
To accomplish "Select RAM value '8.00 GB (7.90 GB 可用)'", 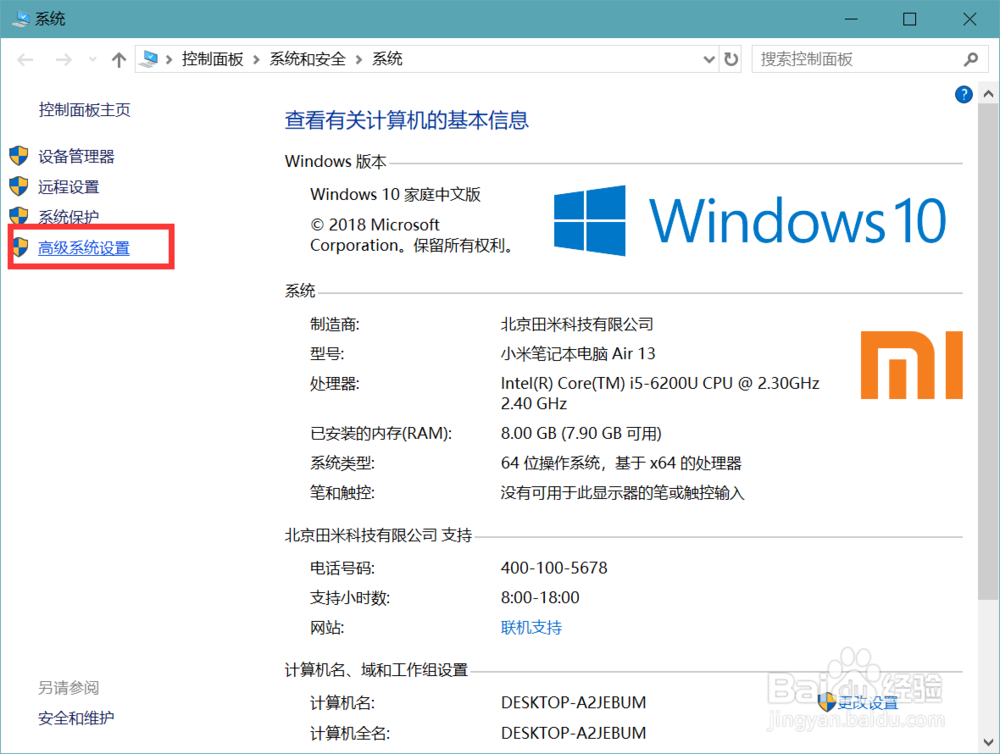I will click(x=581, y=433).
